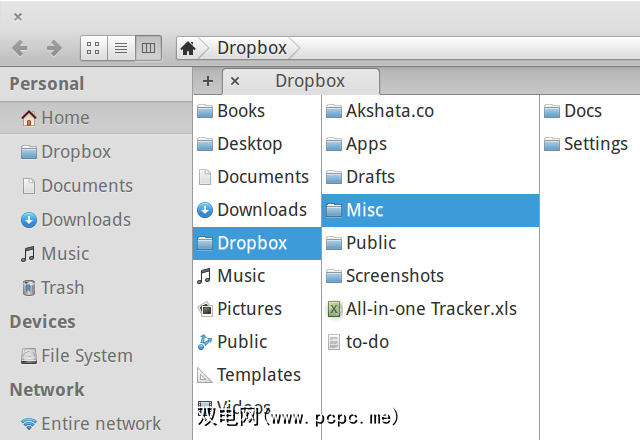Select the Templates folder

[x=257, y=375]
